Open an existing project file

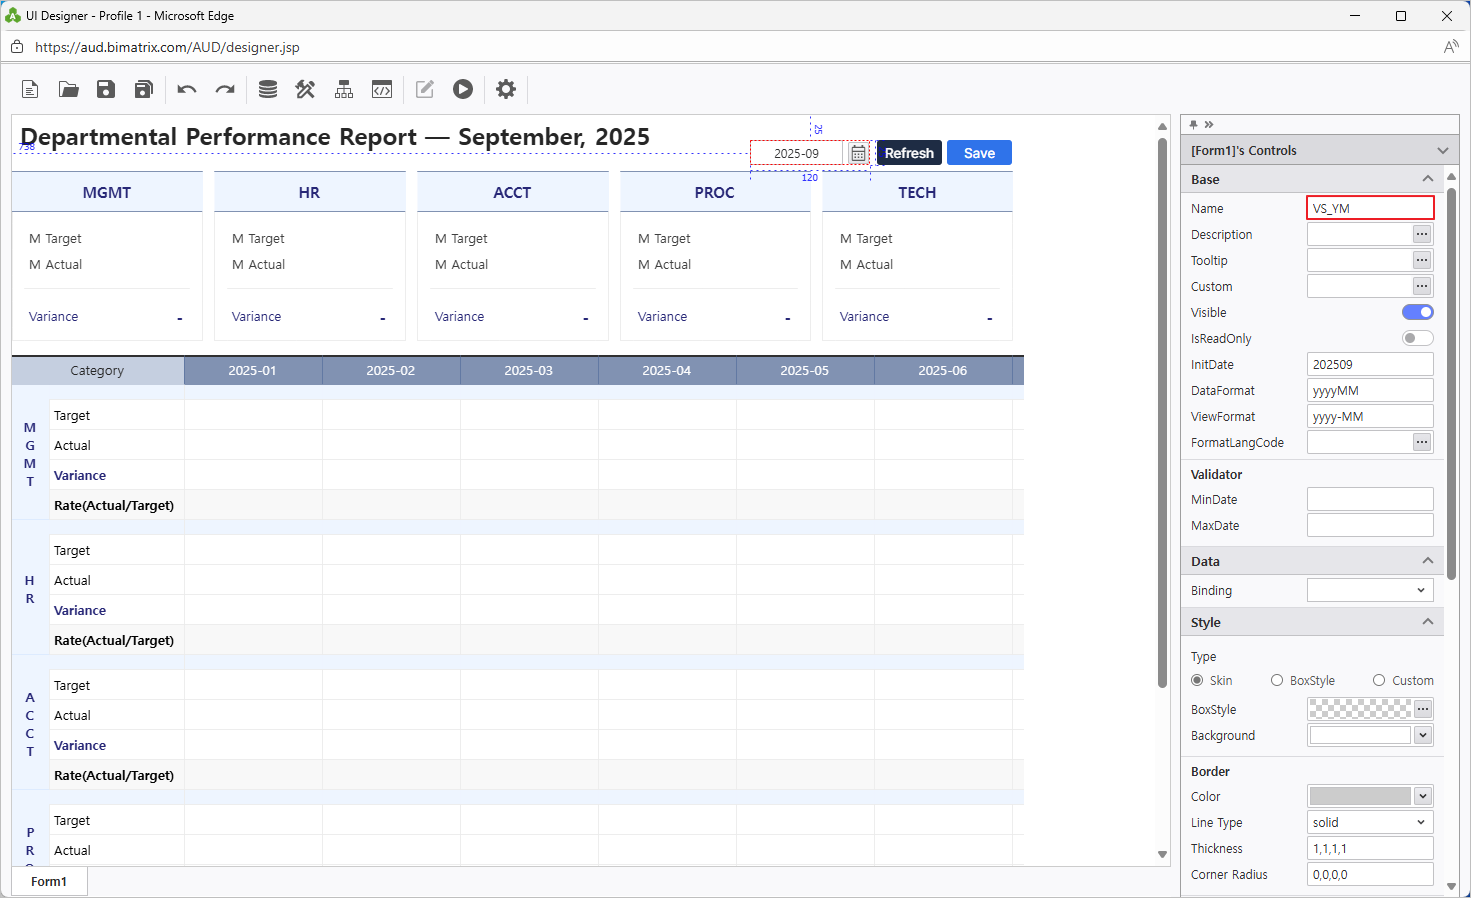(67, 89)
